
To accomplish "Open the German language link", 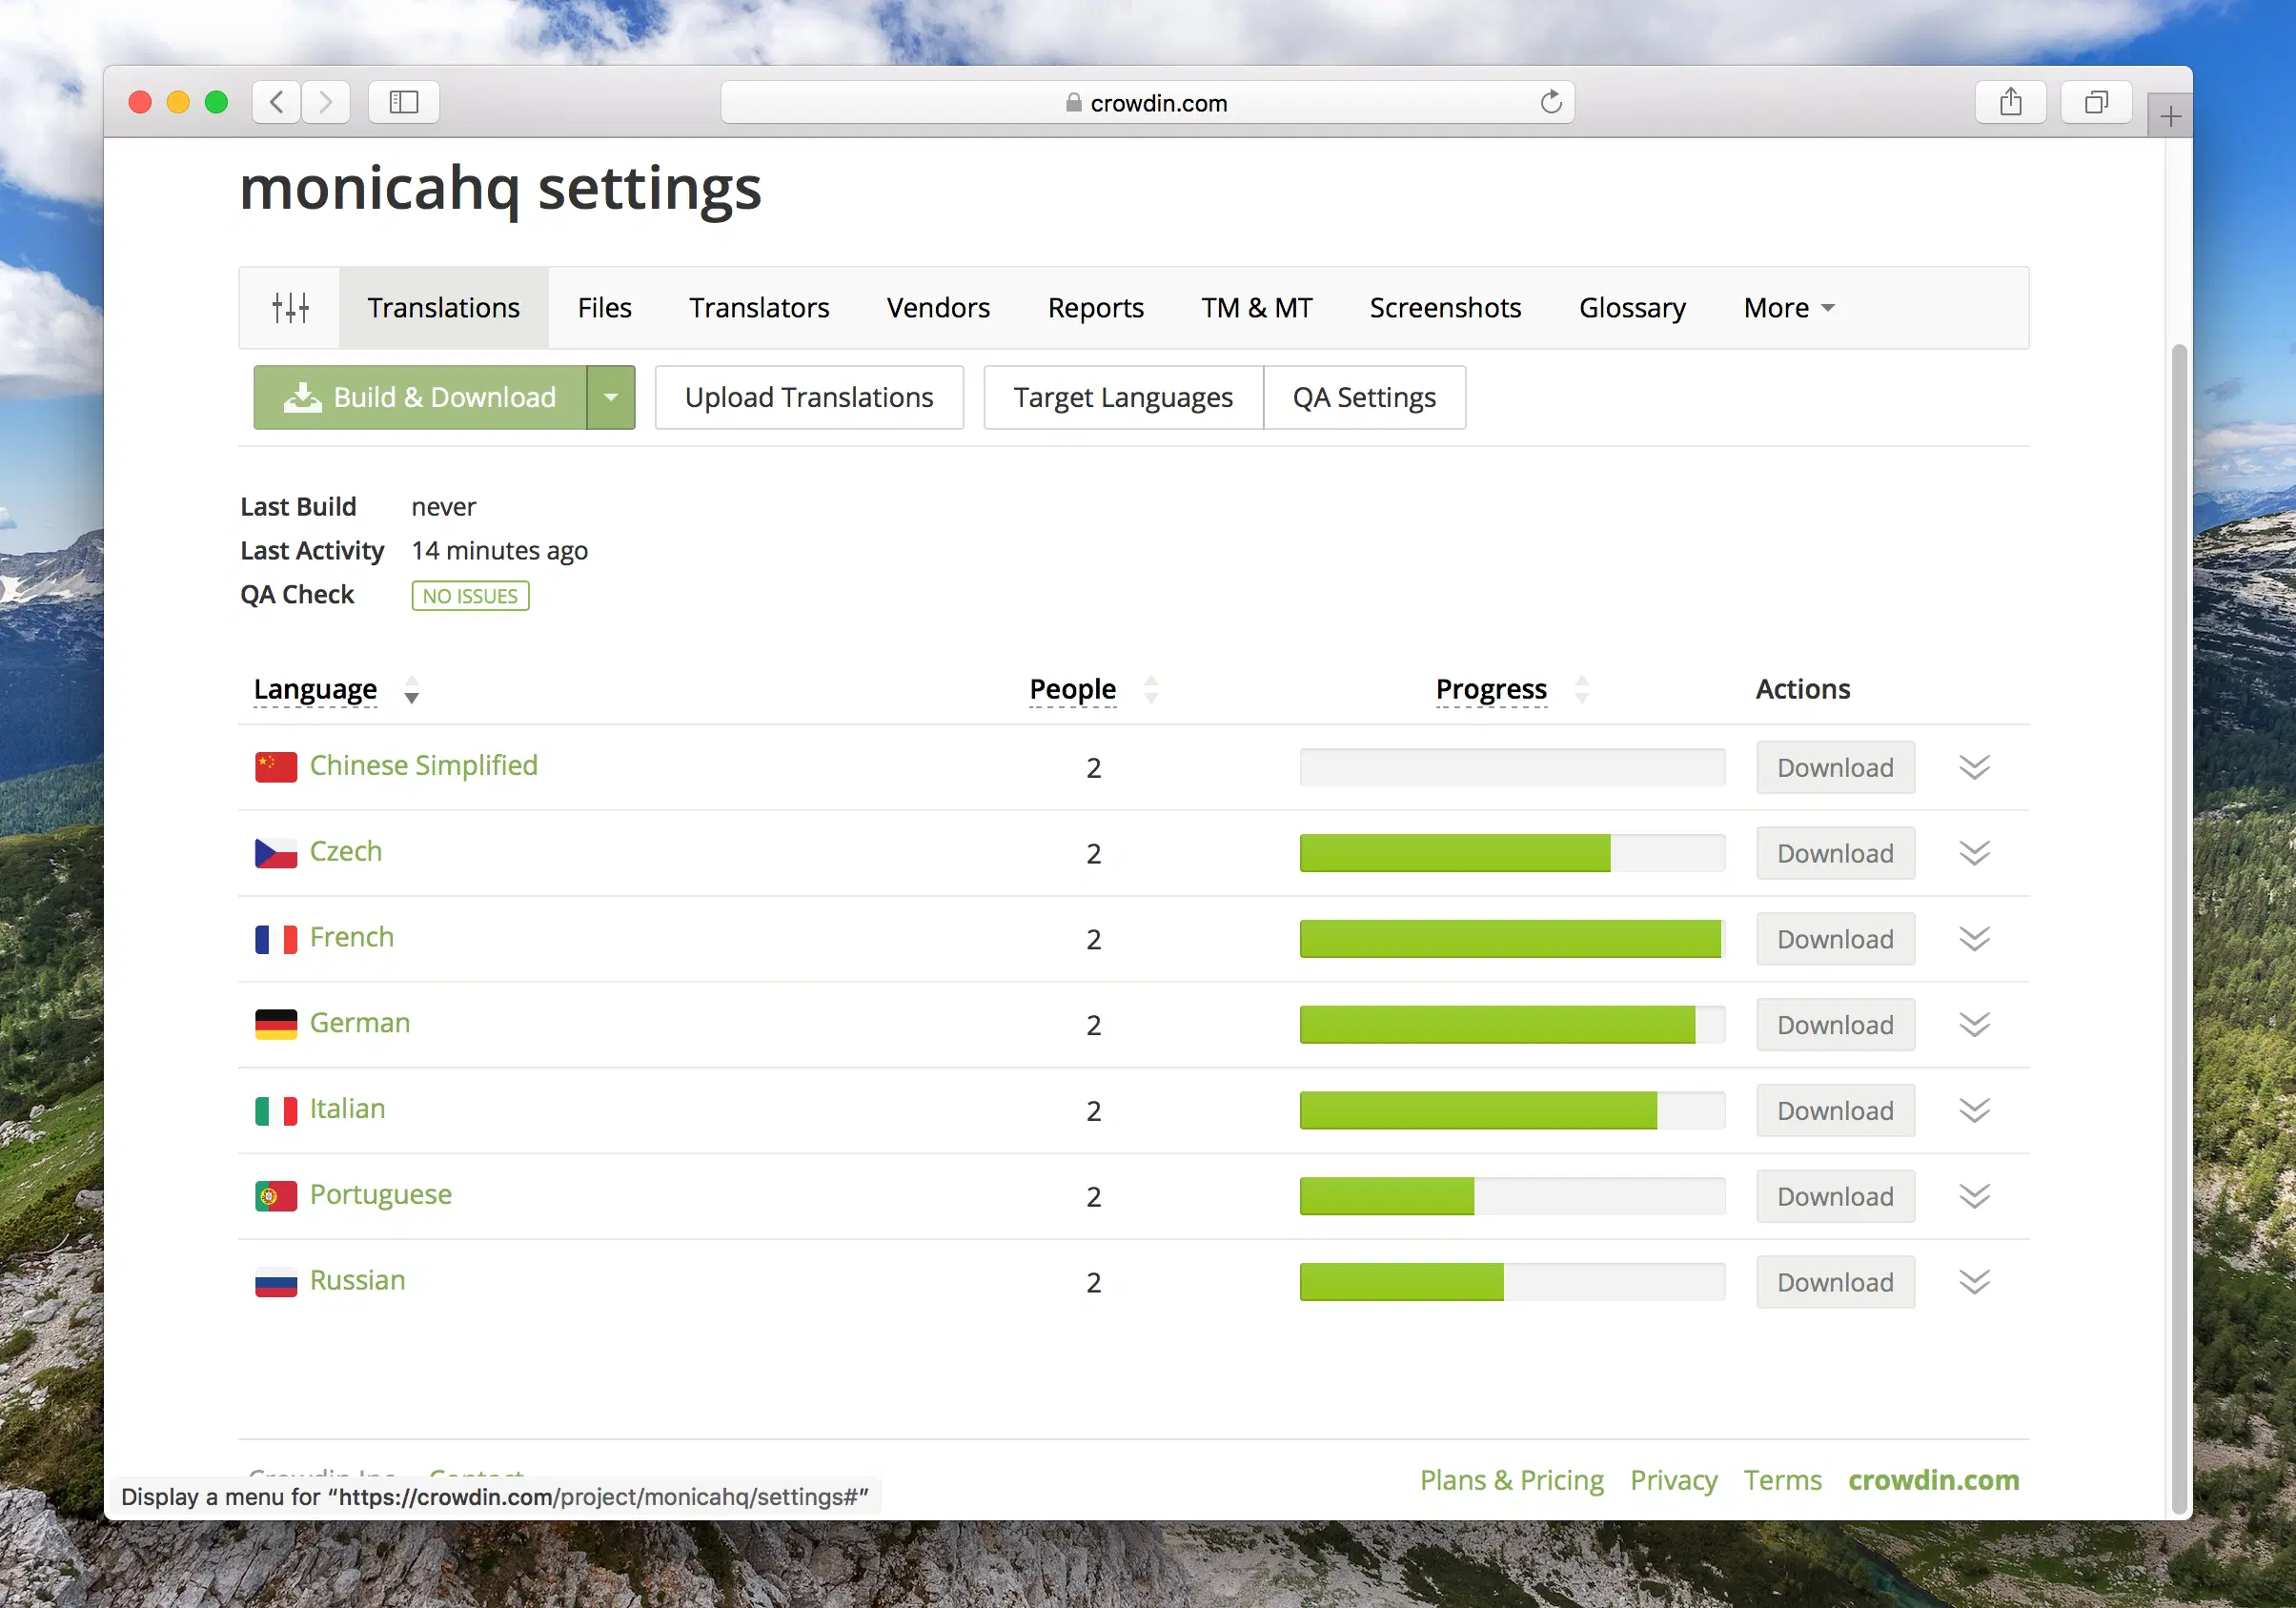I will pos(360,1024).
